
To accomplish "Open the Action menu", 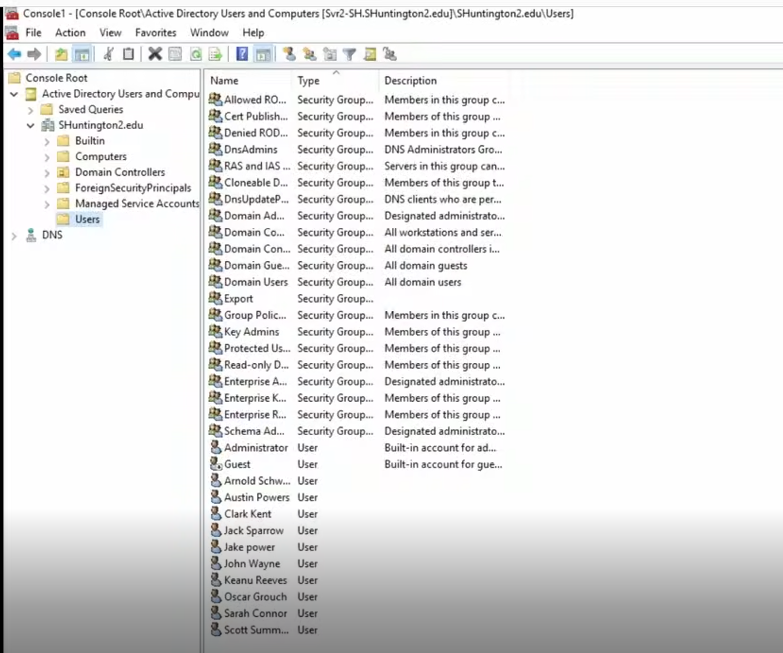I will coord(70,33).
